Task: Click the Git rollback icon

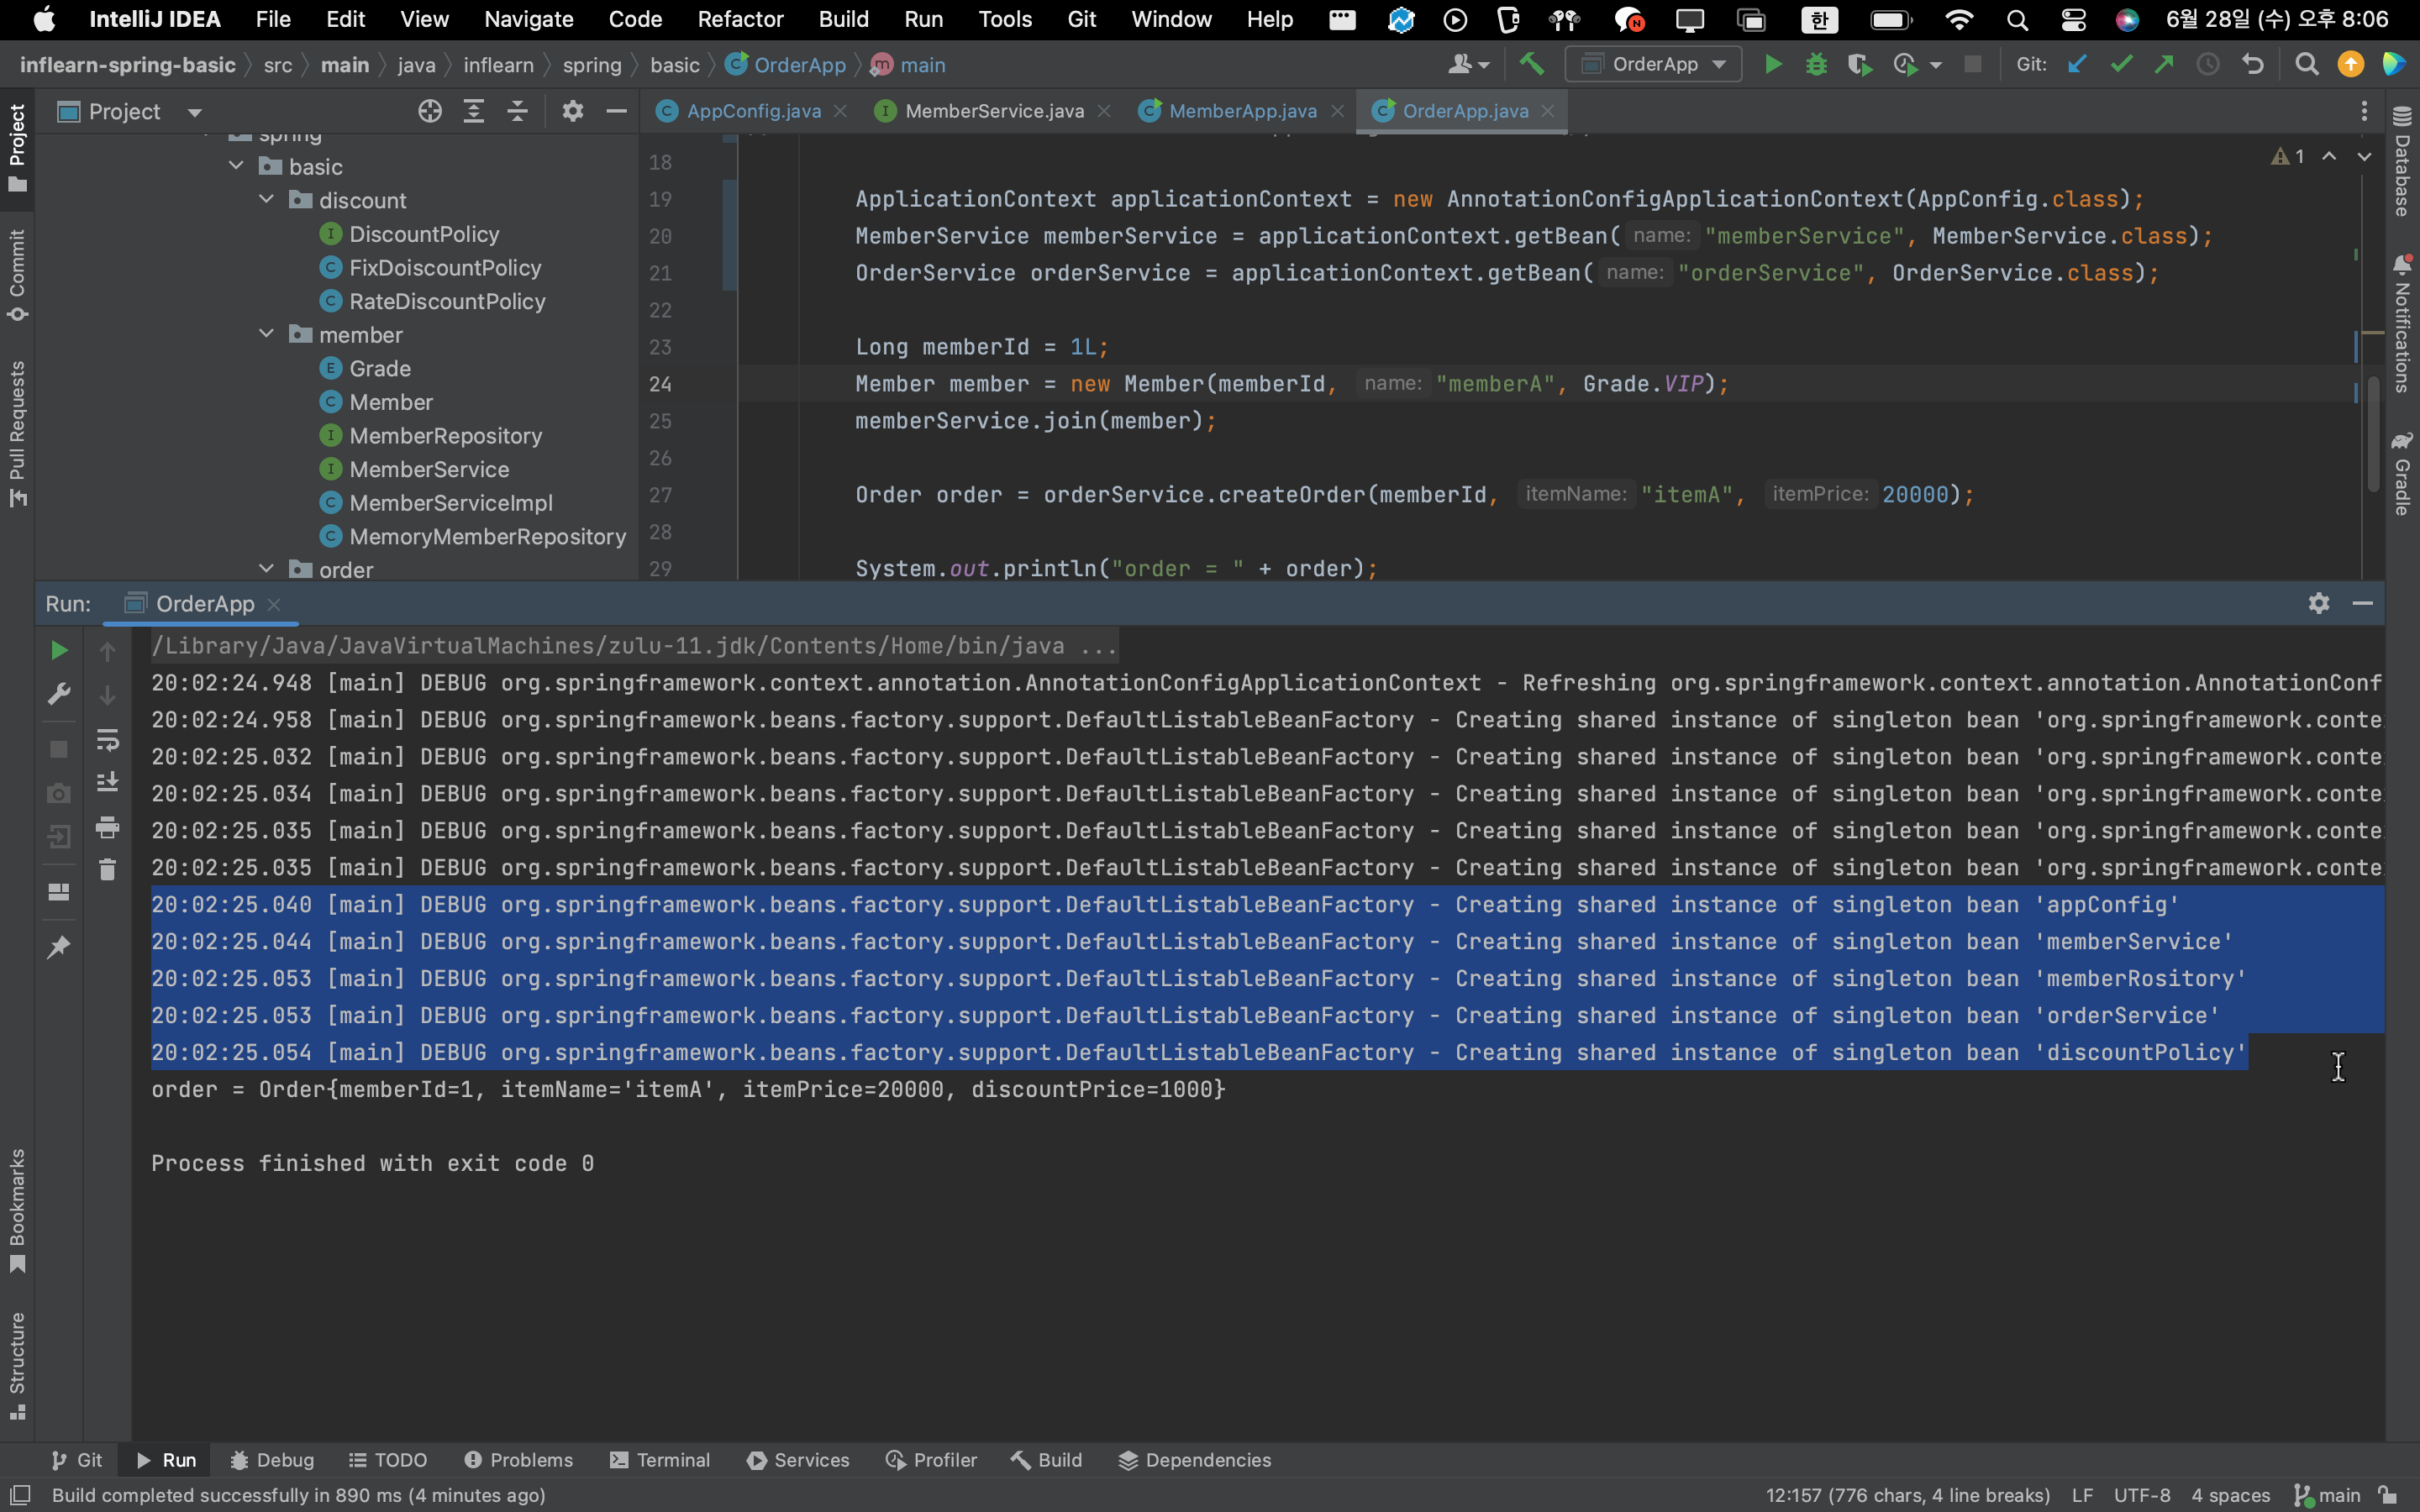Action: 2252,65
